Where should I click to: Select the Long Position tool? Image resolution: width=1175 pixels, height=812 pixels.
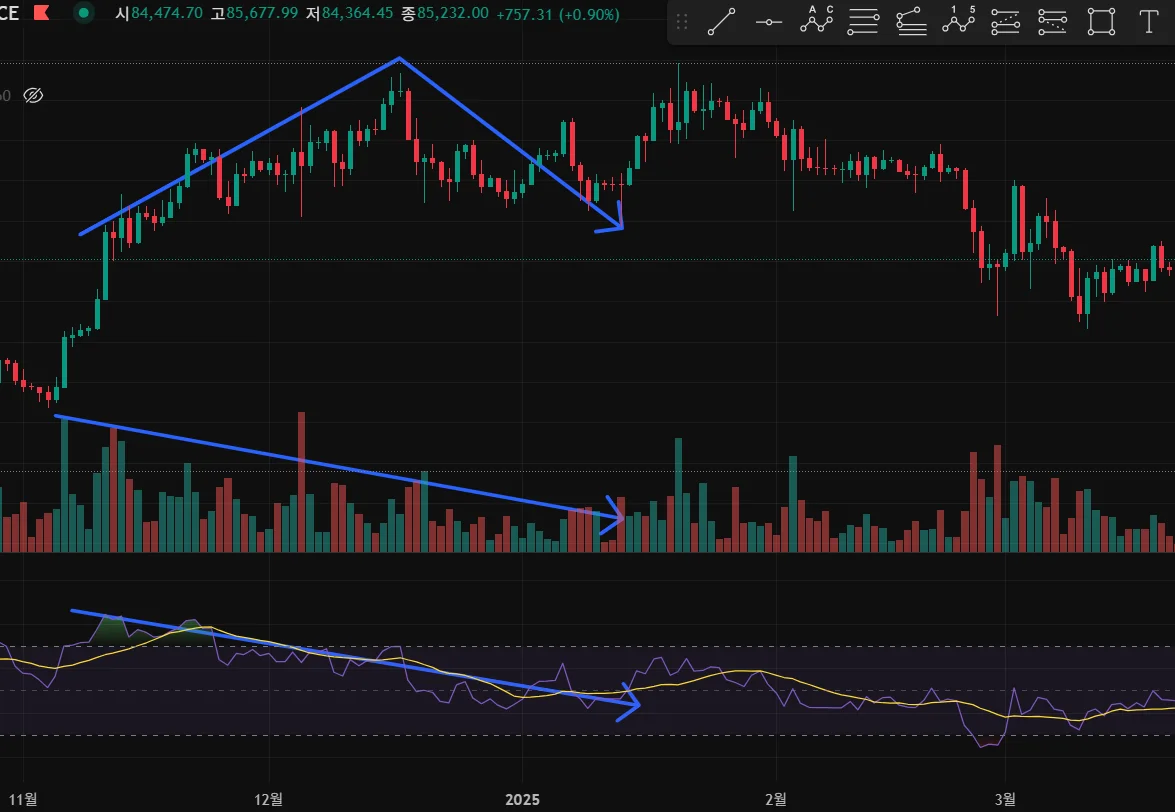[x=1005, y=22]
